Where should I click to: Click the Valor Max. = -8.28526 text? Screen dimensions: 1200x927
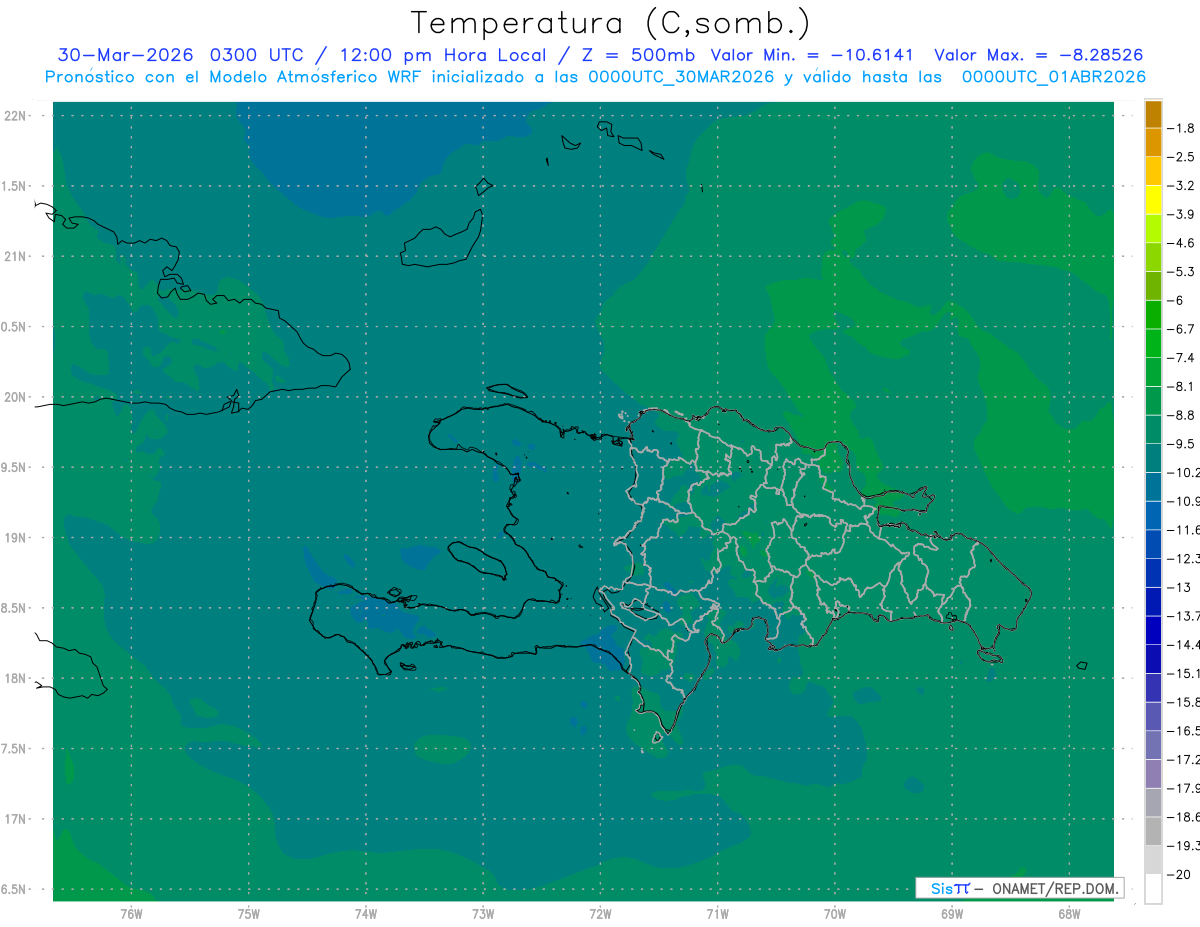point(1039,55)
